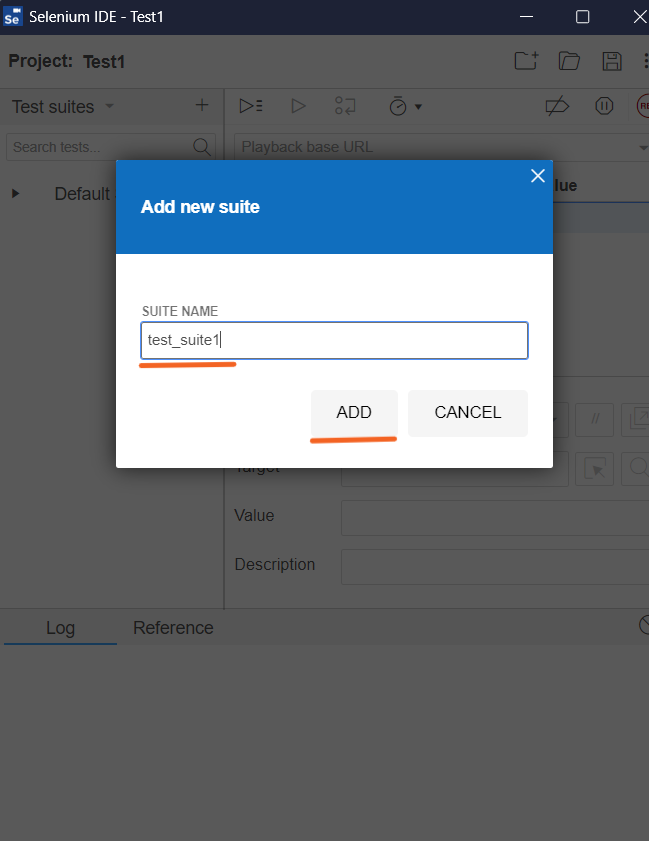This screenshot has width=649, height=841.
Task: Select target in page picker icon
Action: pyautogui.click(x=594, y=469)
